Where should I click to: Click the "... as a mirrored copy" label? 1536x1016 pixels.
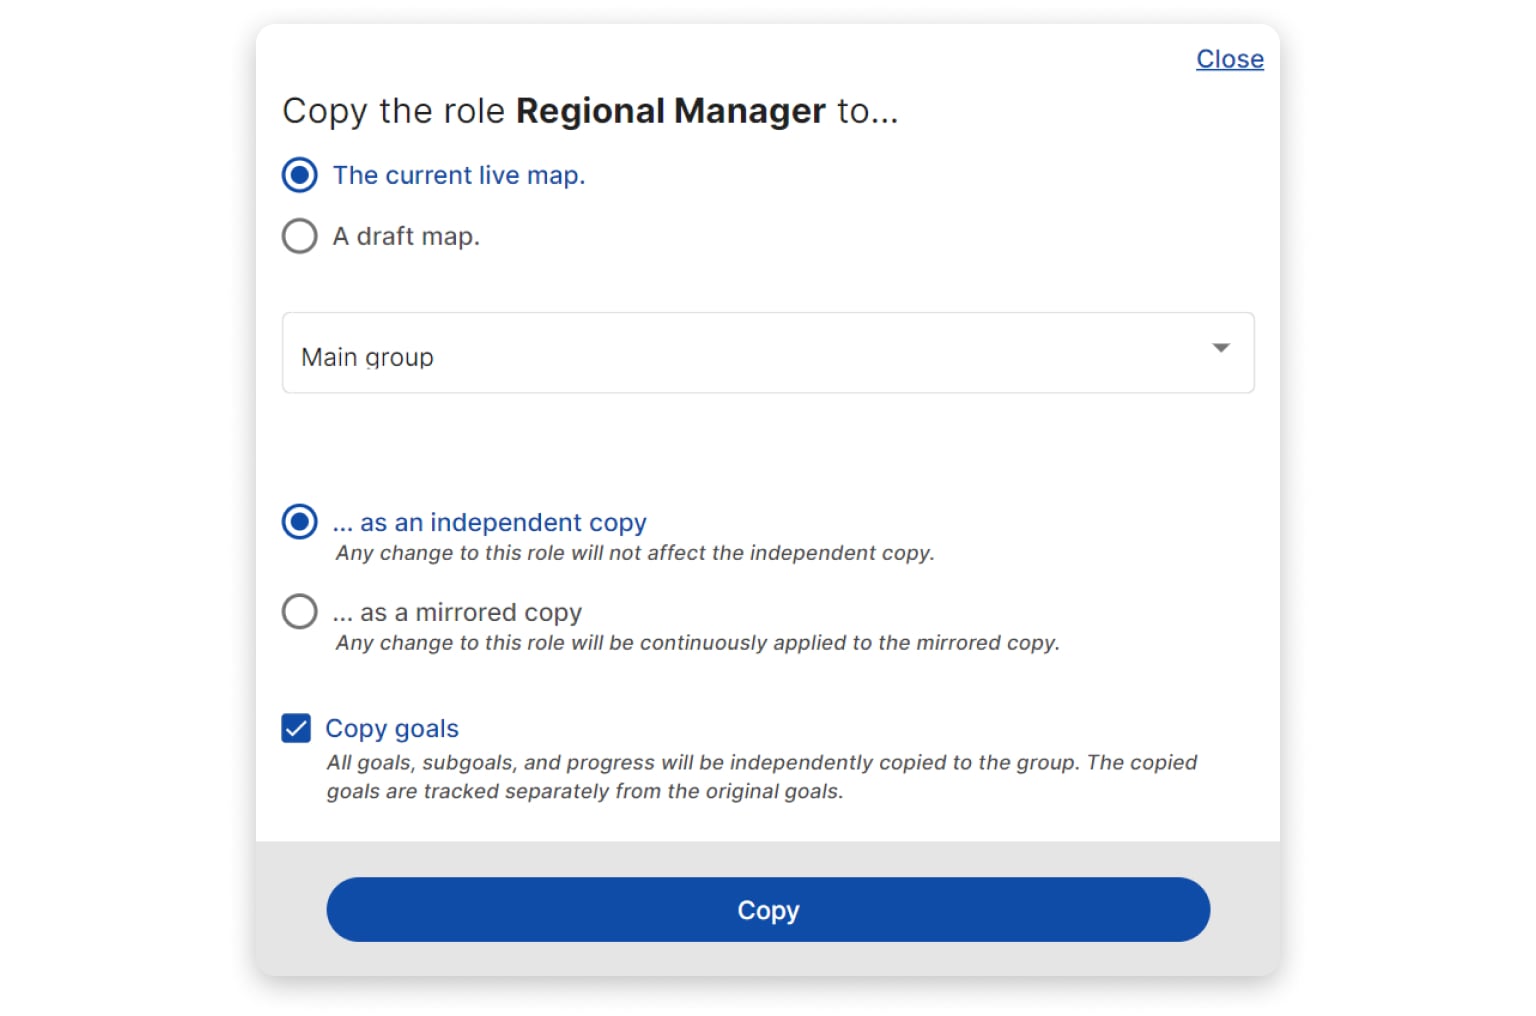click(x=457, y=612)
